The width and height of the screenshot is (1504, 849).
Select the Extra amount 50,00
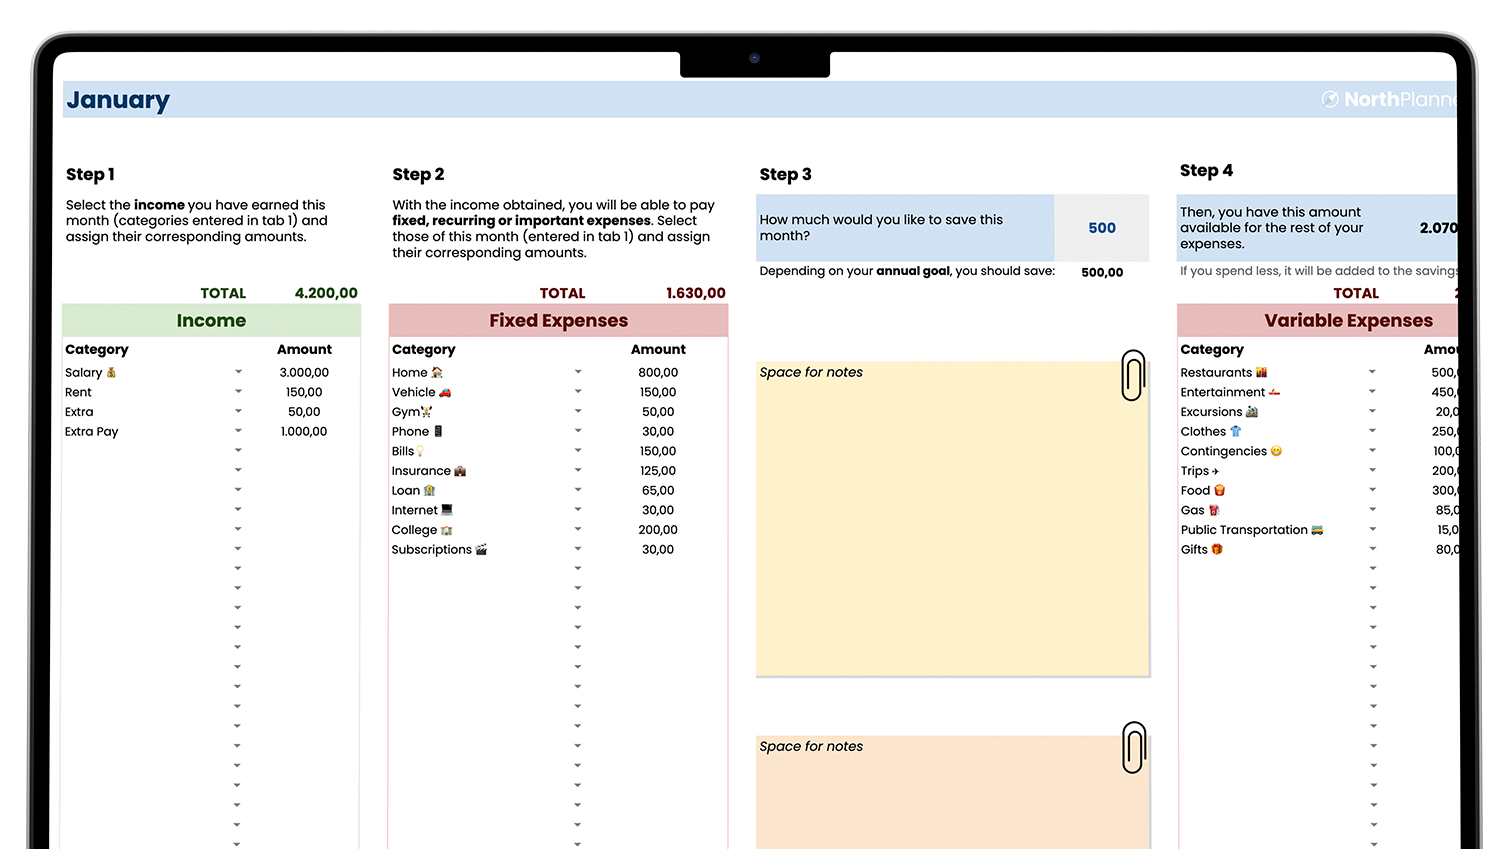[x=304, y=411]
